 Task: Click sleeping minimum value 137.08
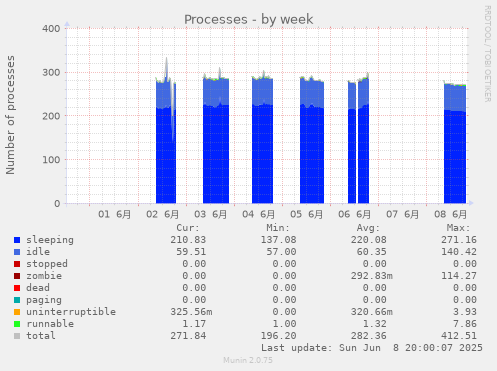tap(278, 240)
